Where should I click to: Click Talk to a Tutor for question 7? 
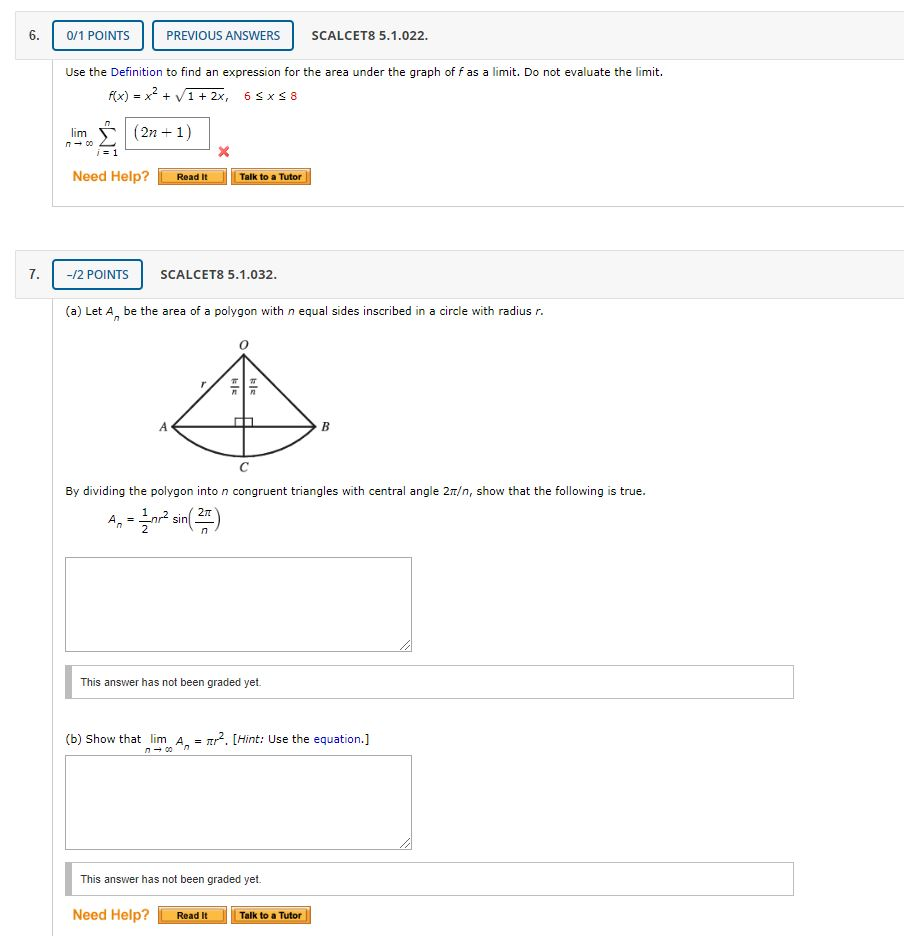pyautogui.click(x=271, y=914)
